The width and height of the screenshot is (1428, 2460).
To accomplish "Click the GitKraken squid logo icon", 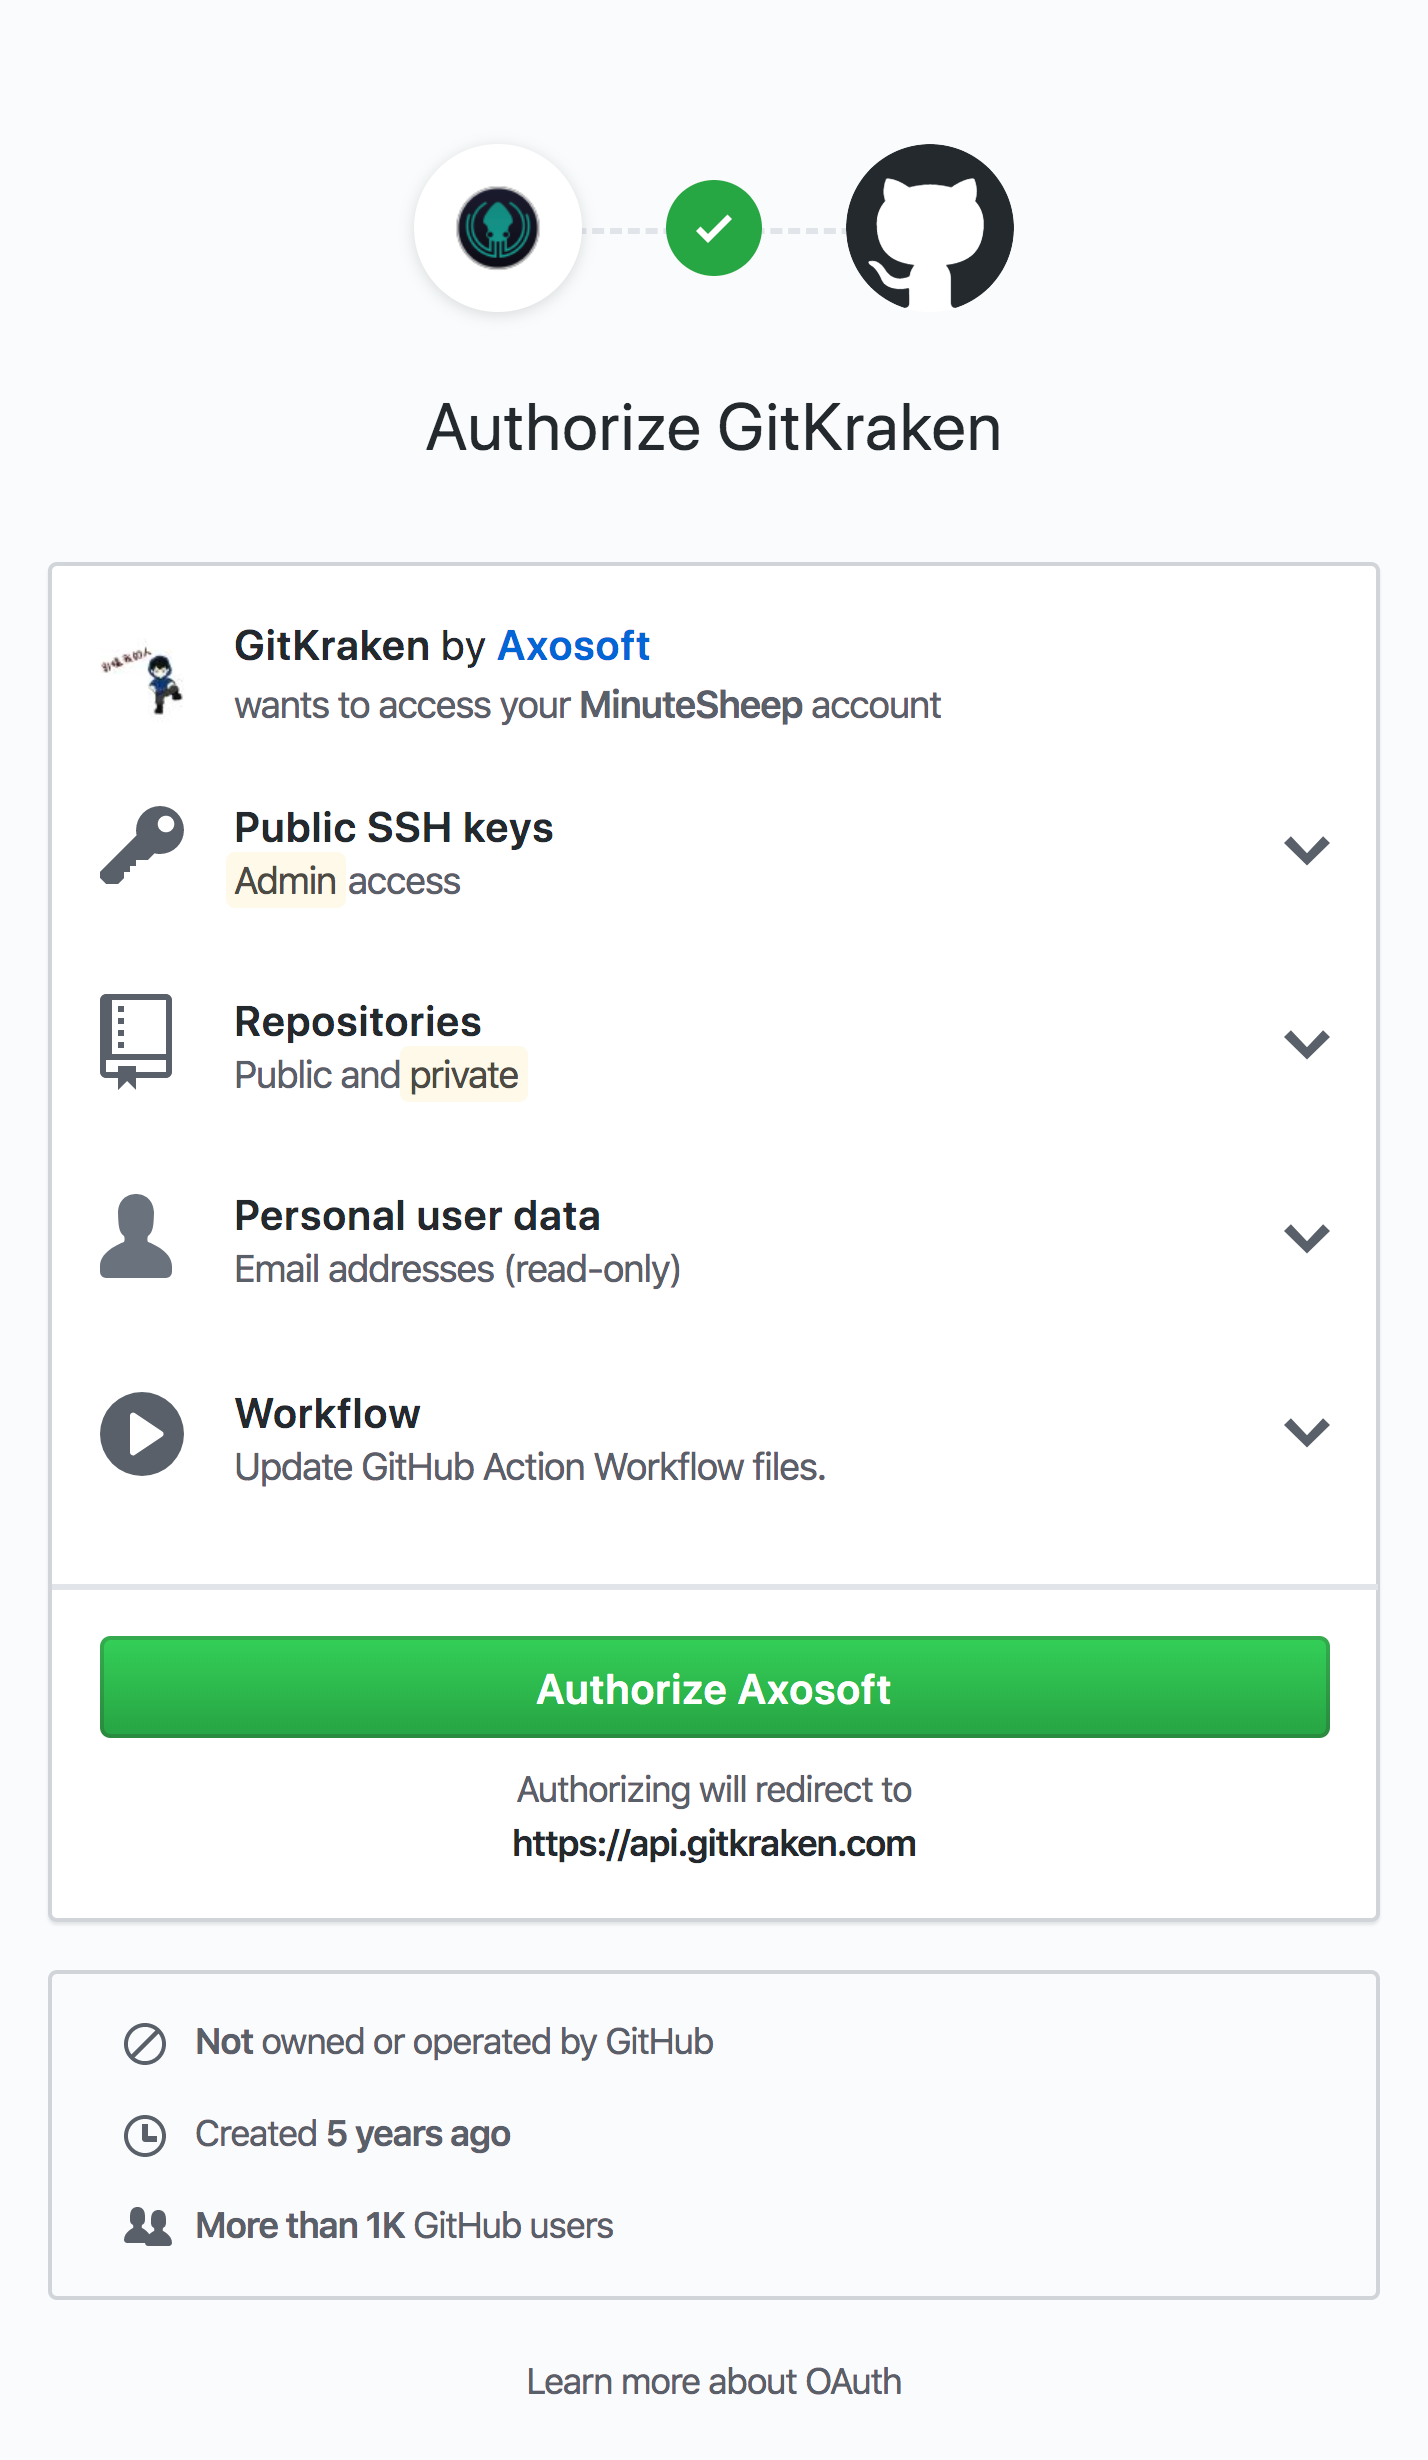I will point(498,228).
